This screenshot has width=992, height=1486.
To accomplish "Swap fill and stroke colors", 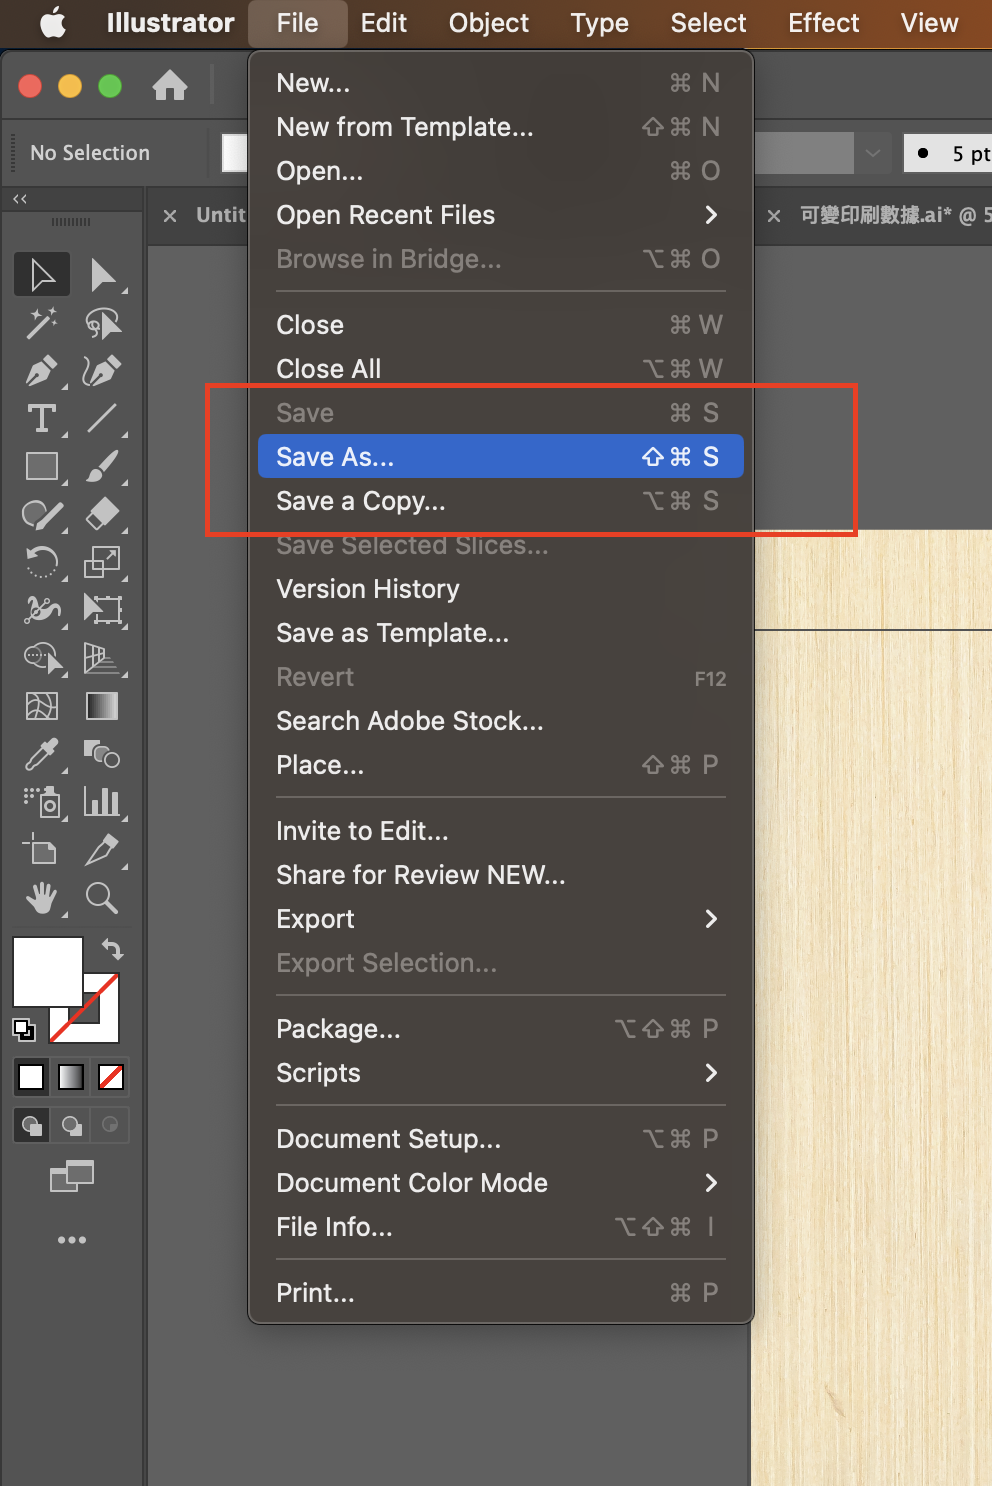I will click(112, 949).
